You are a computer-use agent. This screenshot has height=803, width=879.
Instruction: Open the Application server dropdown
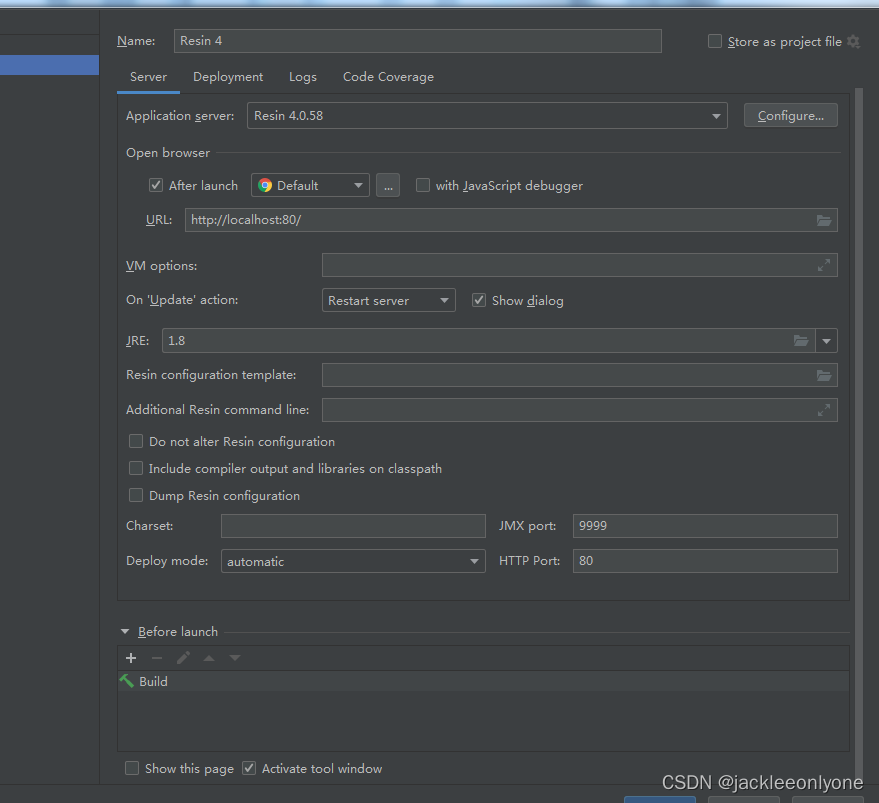(x=487, y=116)
